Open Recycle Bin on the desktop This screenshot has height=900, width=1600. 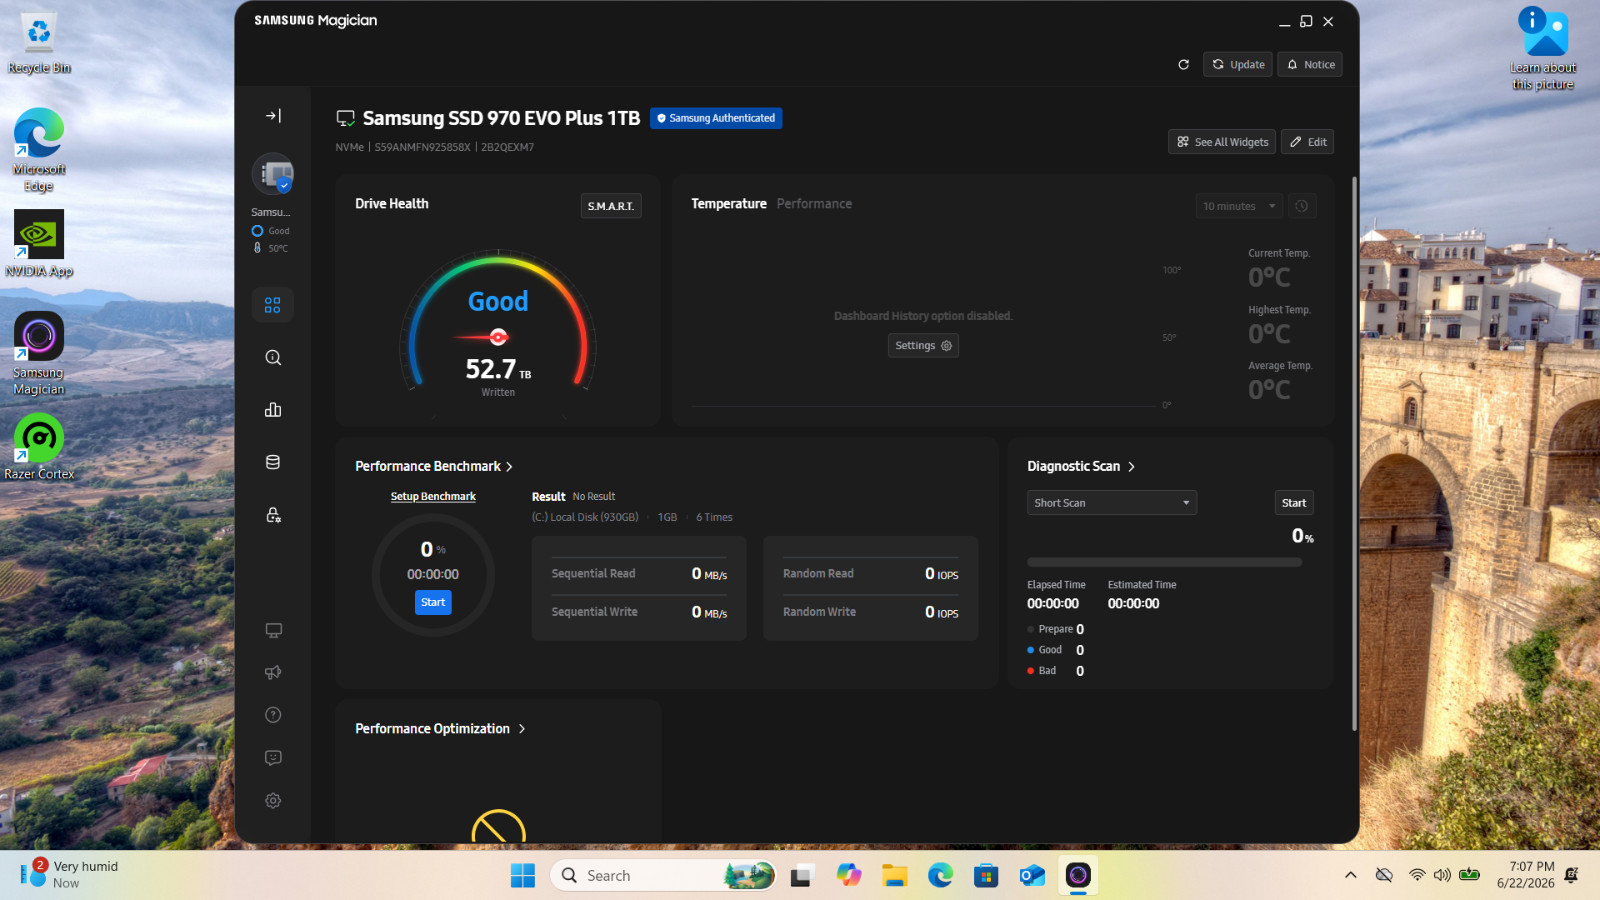tap(39, 44)
